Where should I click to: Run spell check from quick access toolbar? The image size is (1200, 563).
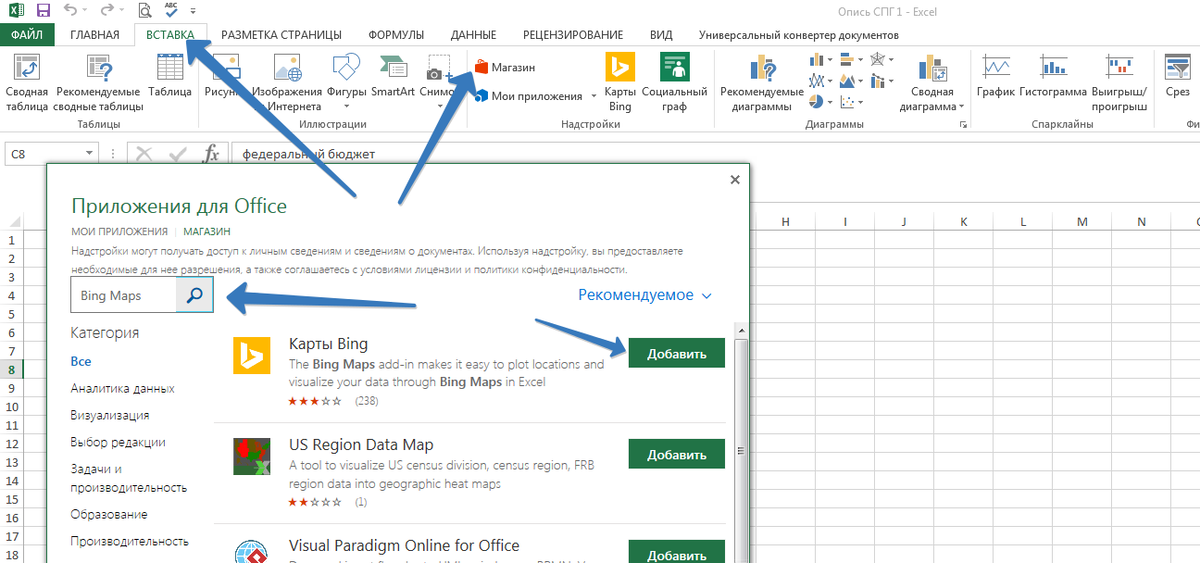pyautogui.click(x=170, y=10)
